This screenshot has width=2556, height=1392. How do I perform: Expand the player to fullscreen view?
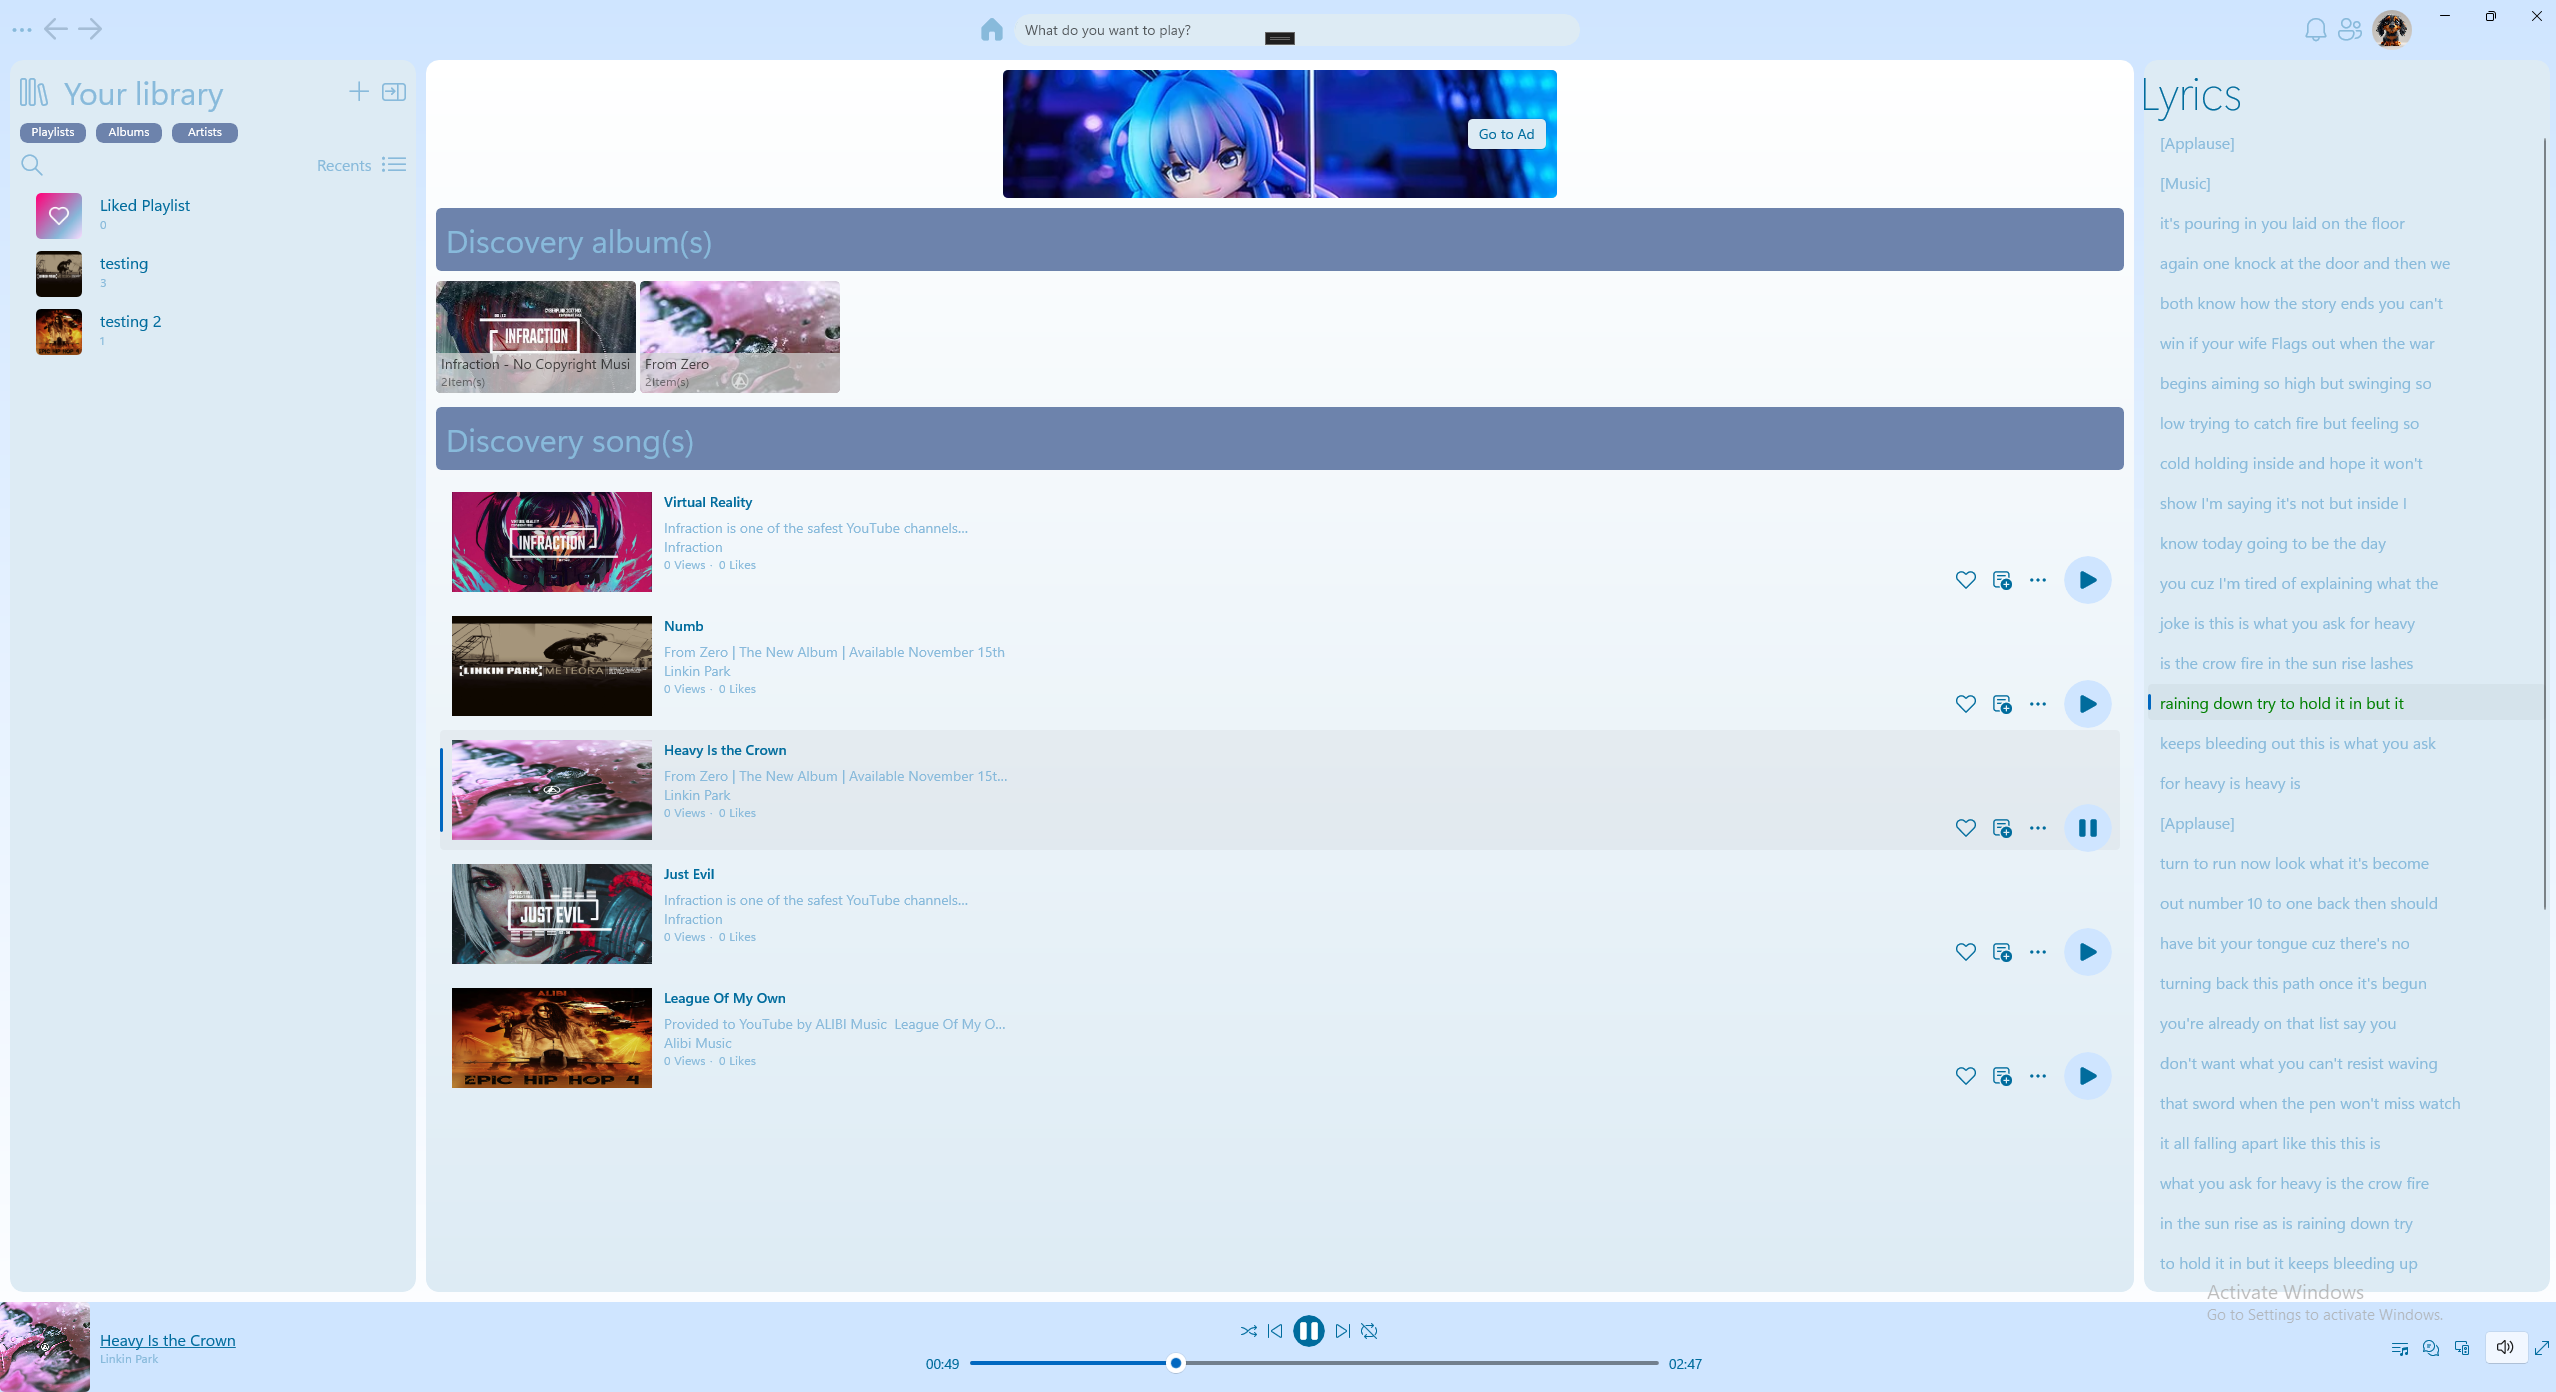(x=2542, y=1348)
